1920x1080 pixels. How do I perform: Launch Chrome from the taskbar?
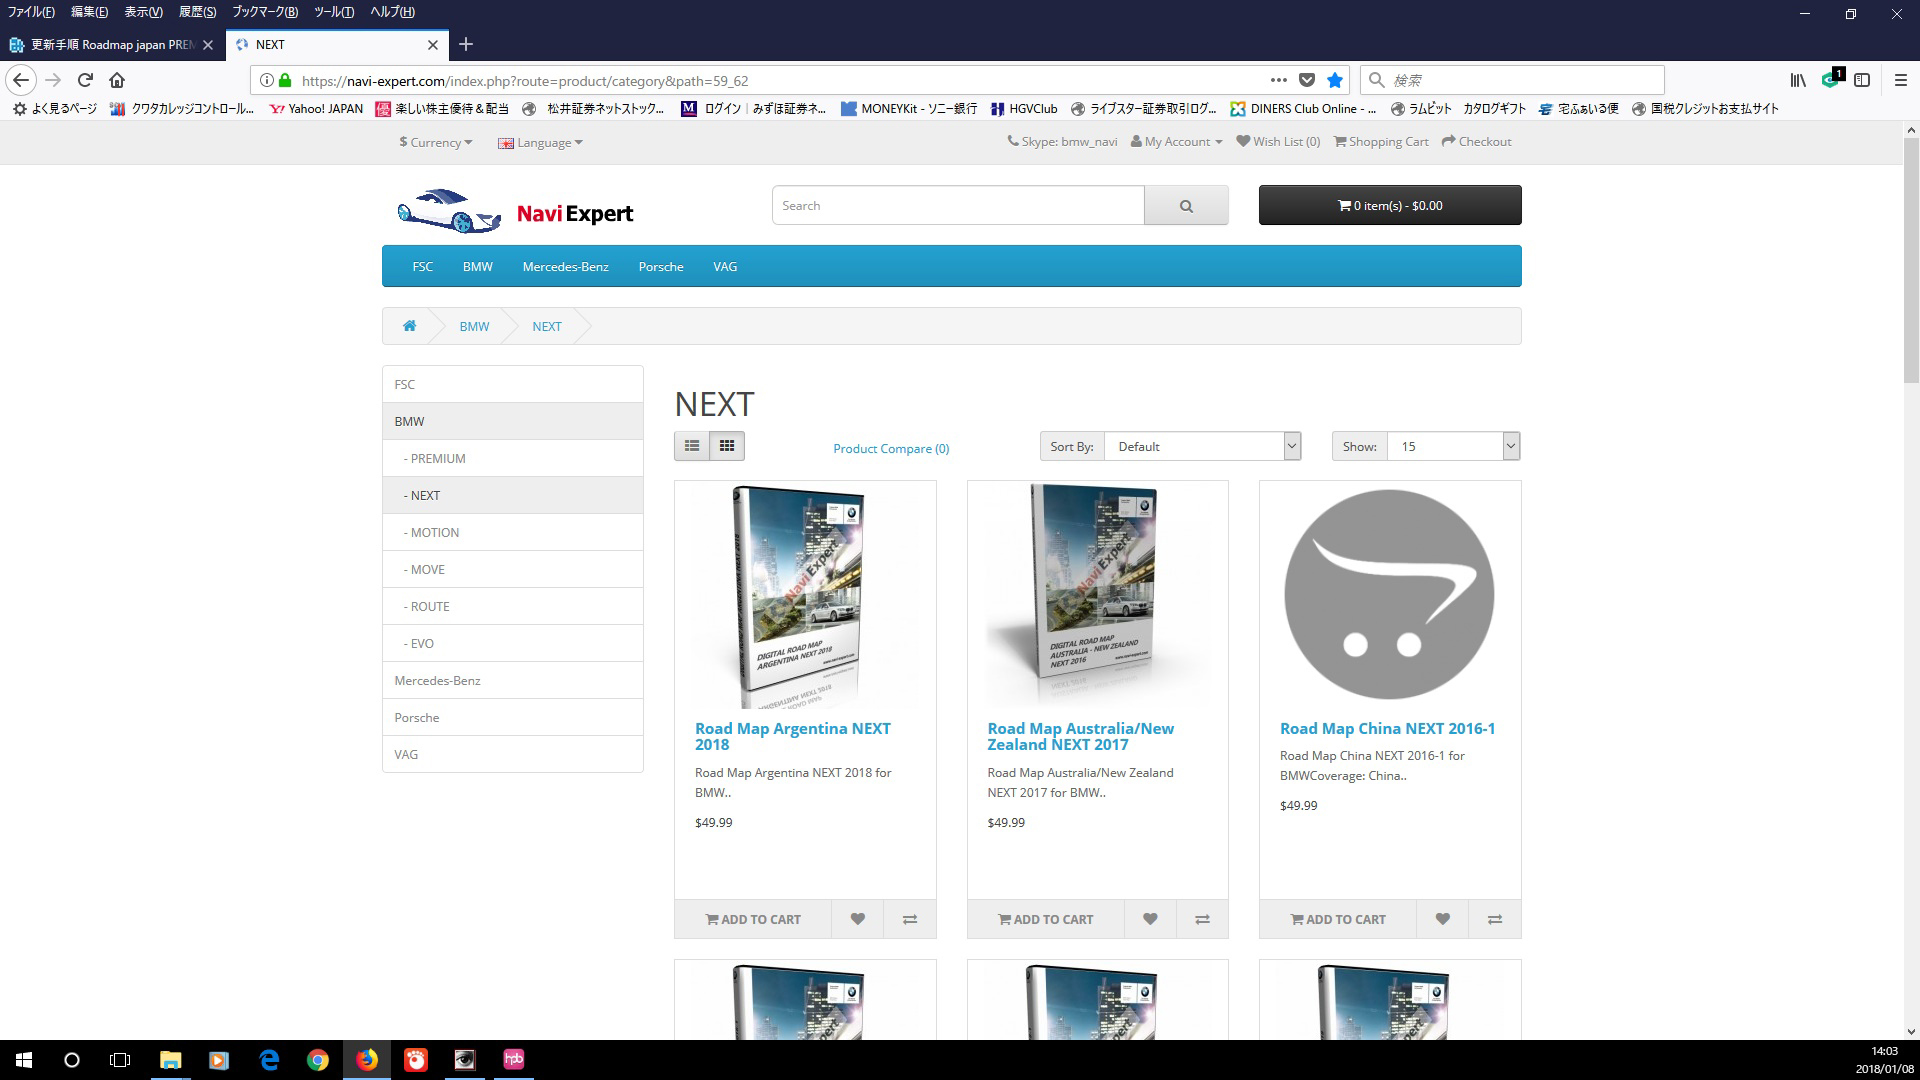click(x=318, y=1060)
